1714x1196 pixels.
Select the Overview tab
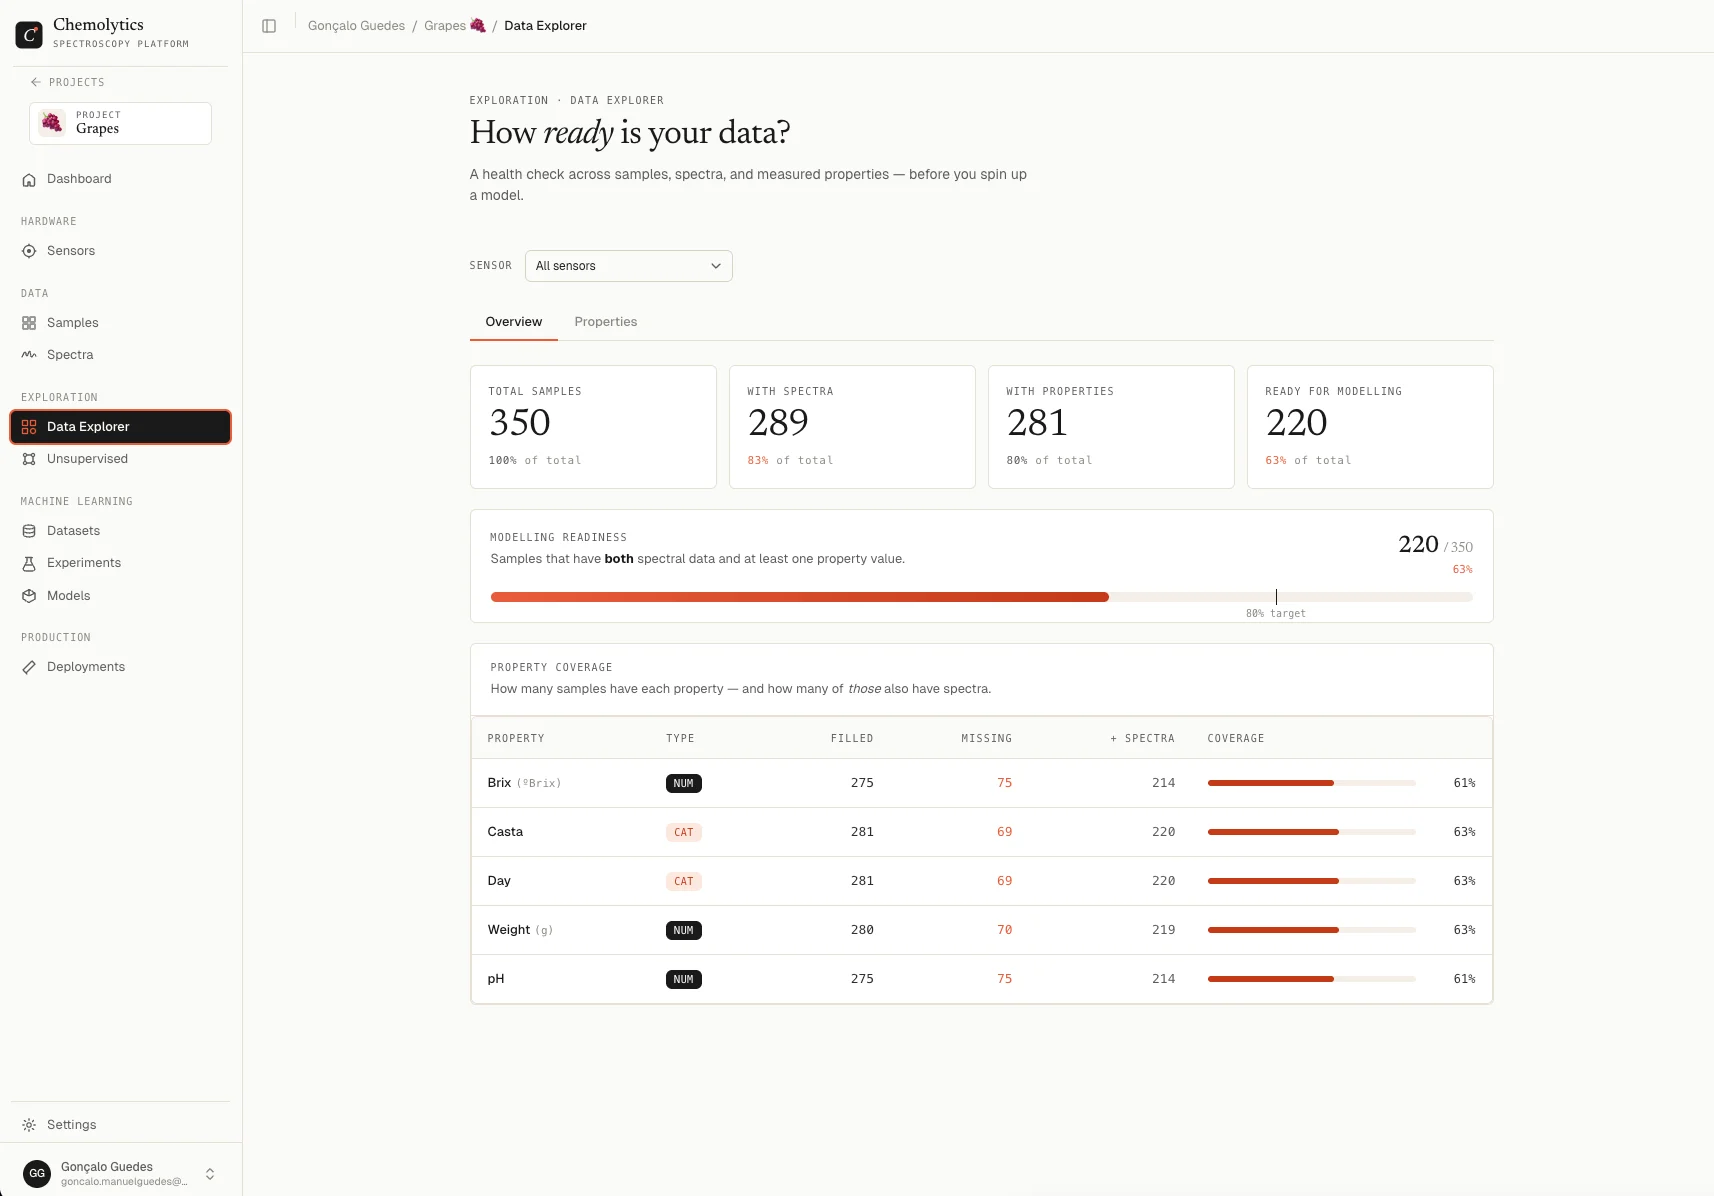(x=513, y=322)
